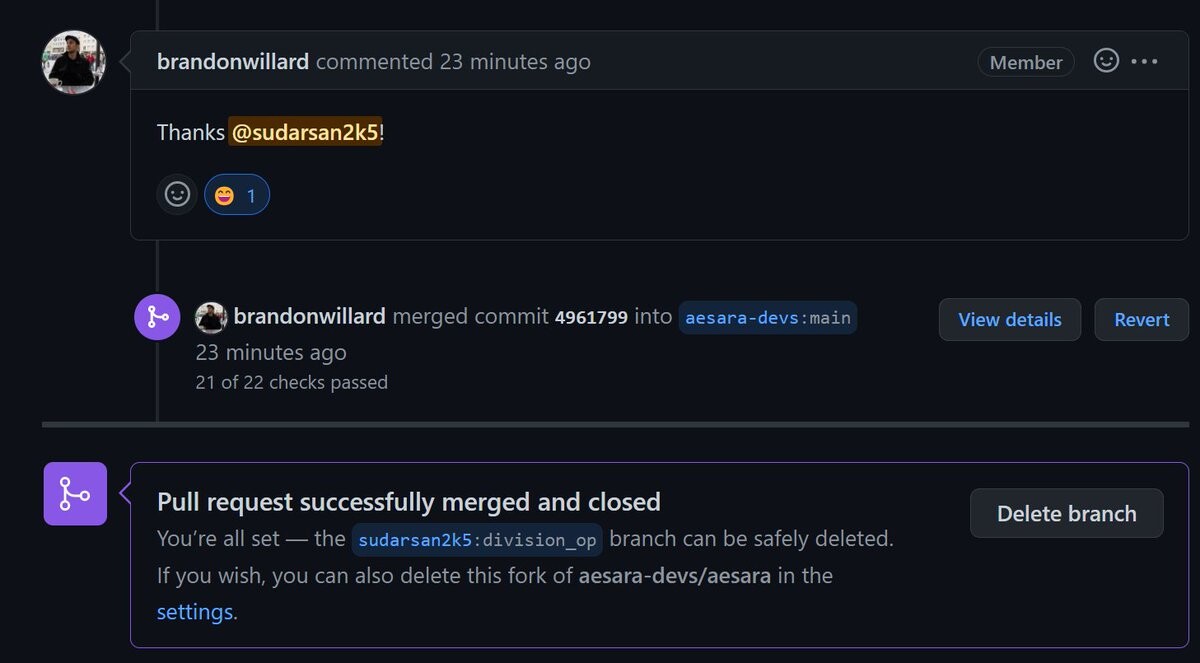Viewport: 1200px width, 663px height.
Task: Follow the @sudarsan2k5 mention
Action: [305, 133]
